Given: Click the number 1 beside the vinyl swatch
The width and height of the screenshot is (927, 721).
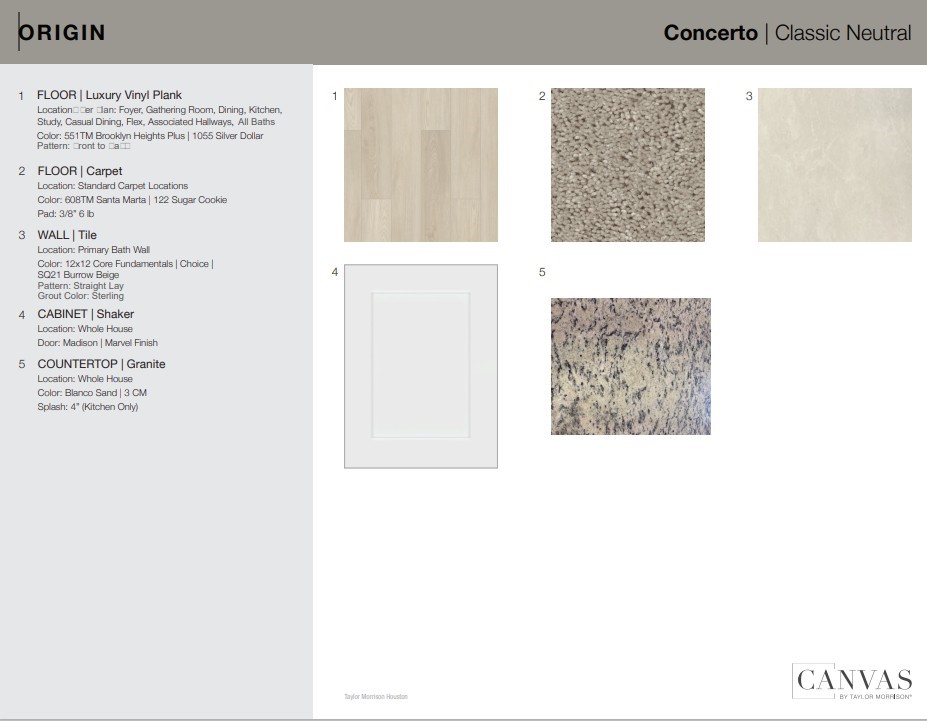Looking at the screenshot, I should (334, 95).
